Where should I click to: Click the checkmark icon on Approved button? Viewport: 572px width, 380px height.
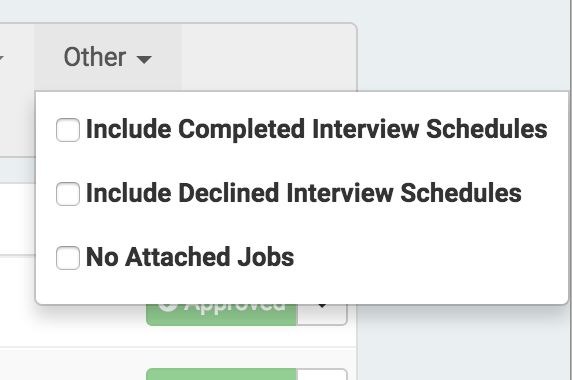168,306
